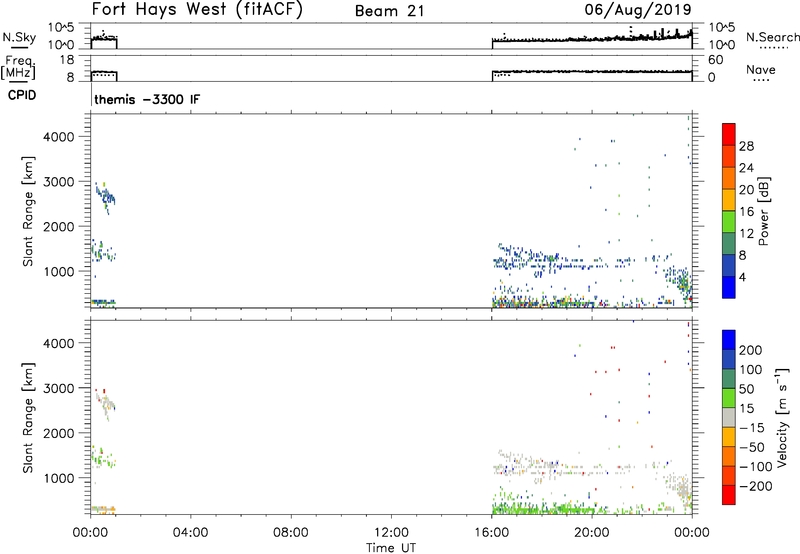Click the "-15" velocity colorbar label

[752, 428]
